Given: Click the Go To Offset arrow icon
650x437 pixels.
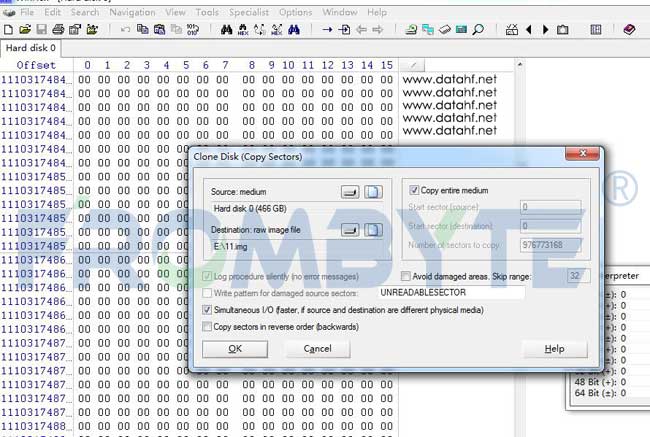Looking at the screenshot, I should pos(327,29).
